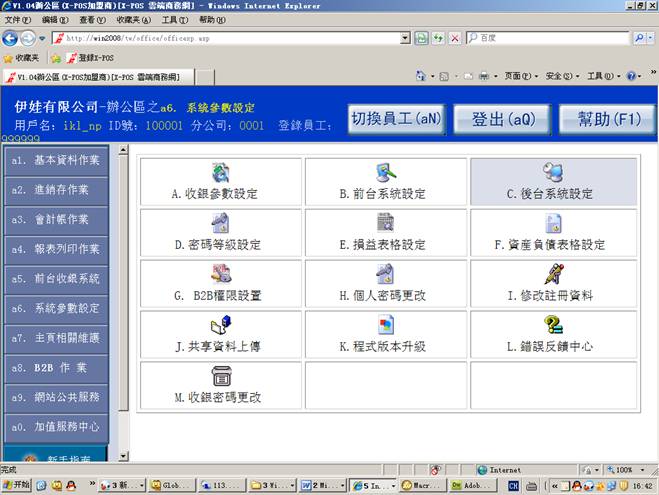Click the J. 共享資料上傳 icon
Viewport: 659px width, 495px height.
(x=221, y=326)
